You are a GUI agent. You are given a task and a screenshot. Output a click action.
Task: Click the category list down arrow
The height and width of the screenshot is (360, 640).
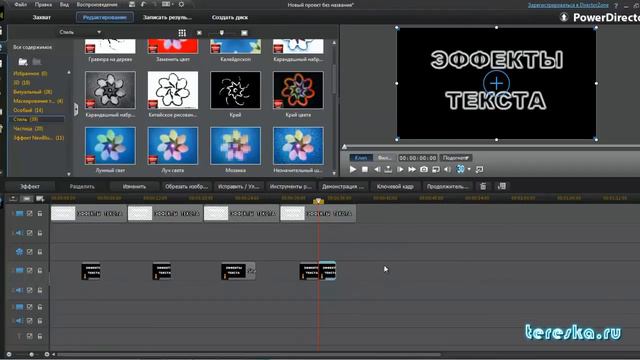[69, 174]
